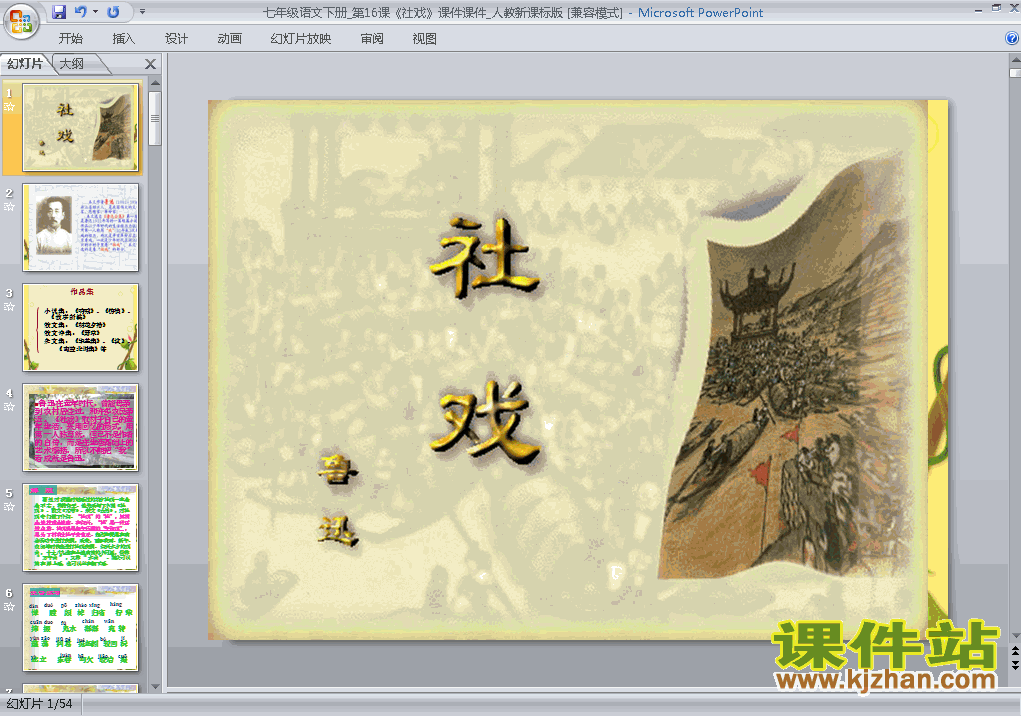
Task: Select the 鲁 author character on slide
Action: point(337,470)
